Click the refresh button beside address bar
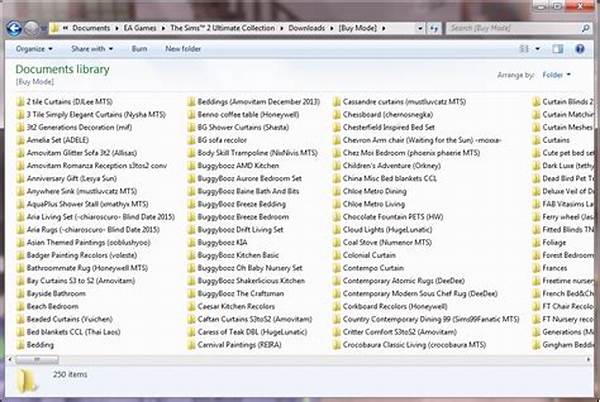Screen dimensions: 600x402 coord(434,28)
